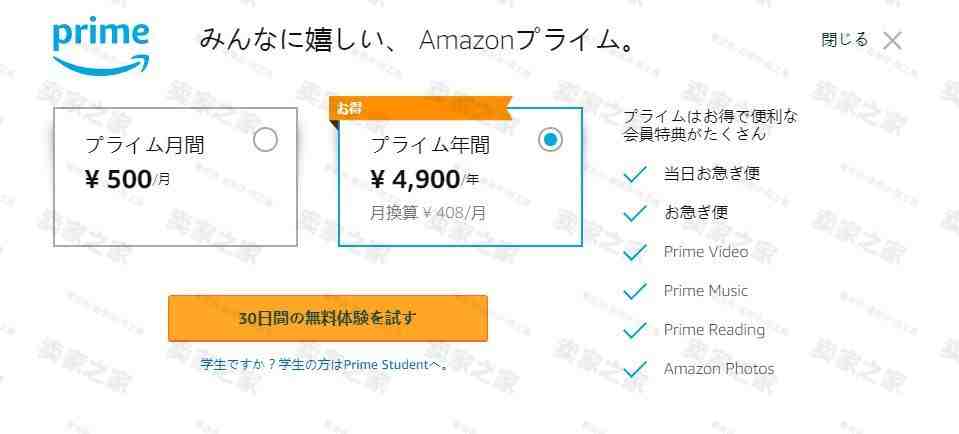Click checkmark beside Prime Reading
The width and height of the screenshot is (959, 434).
[x=634, y=330]
